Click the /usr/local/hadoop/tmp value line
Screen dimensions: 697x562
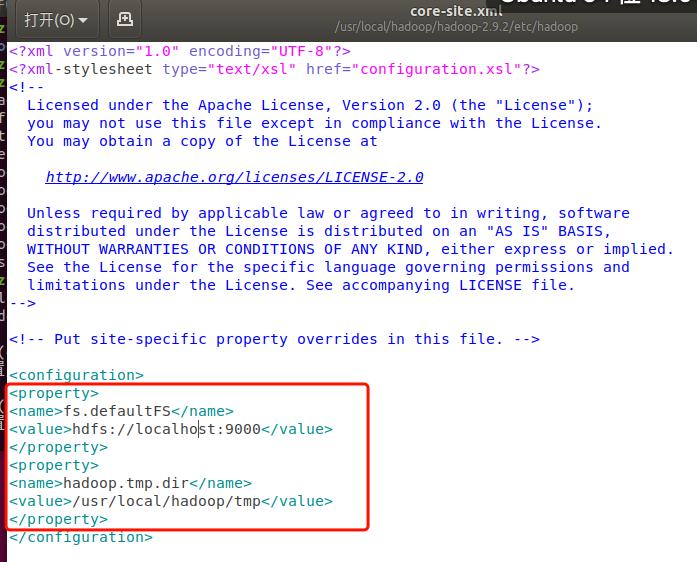171,501
